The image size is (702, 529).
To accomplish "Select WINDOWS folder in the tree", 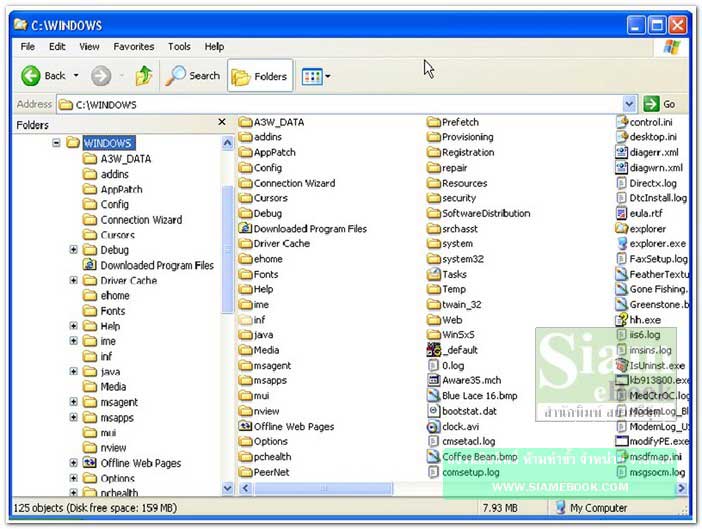I will tap(108, 143).
